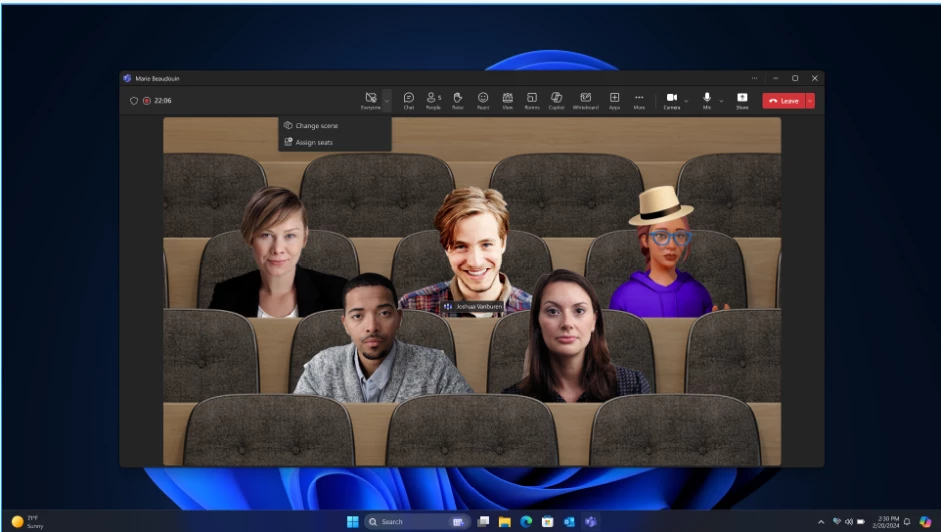
Task: Toggle the Camera on or off
Action: (x=672, y=100)
